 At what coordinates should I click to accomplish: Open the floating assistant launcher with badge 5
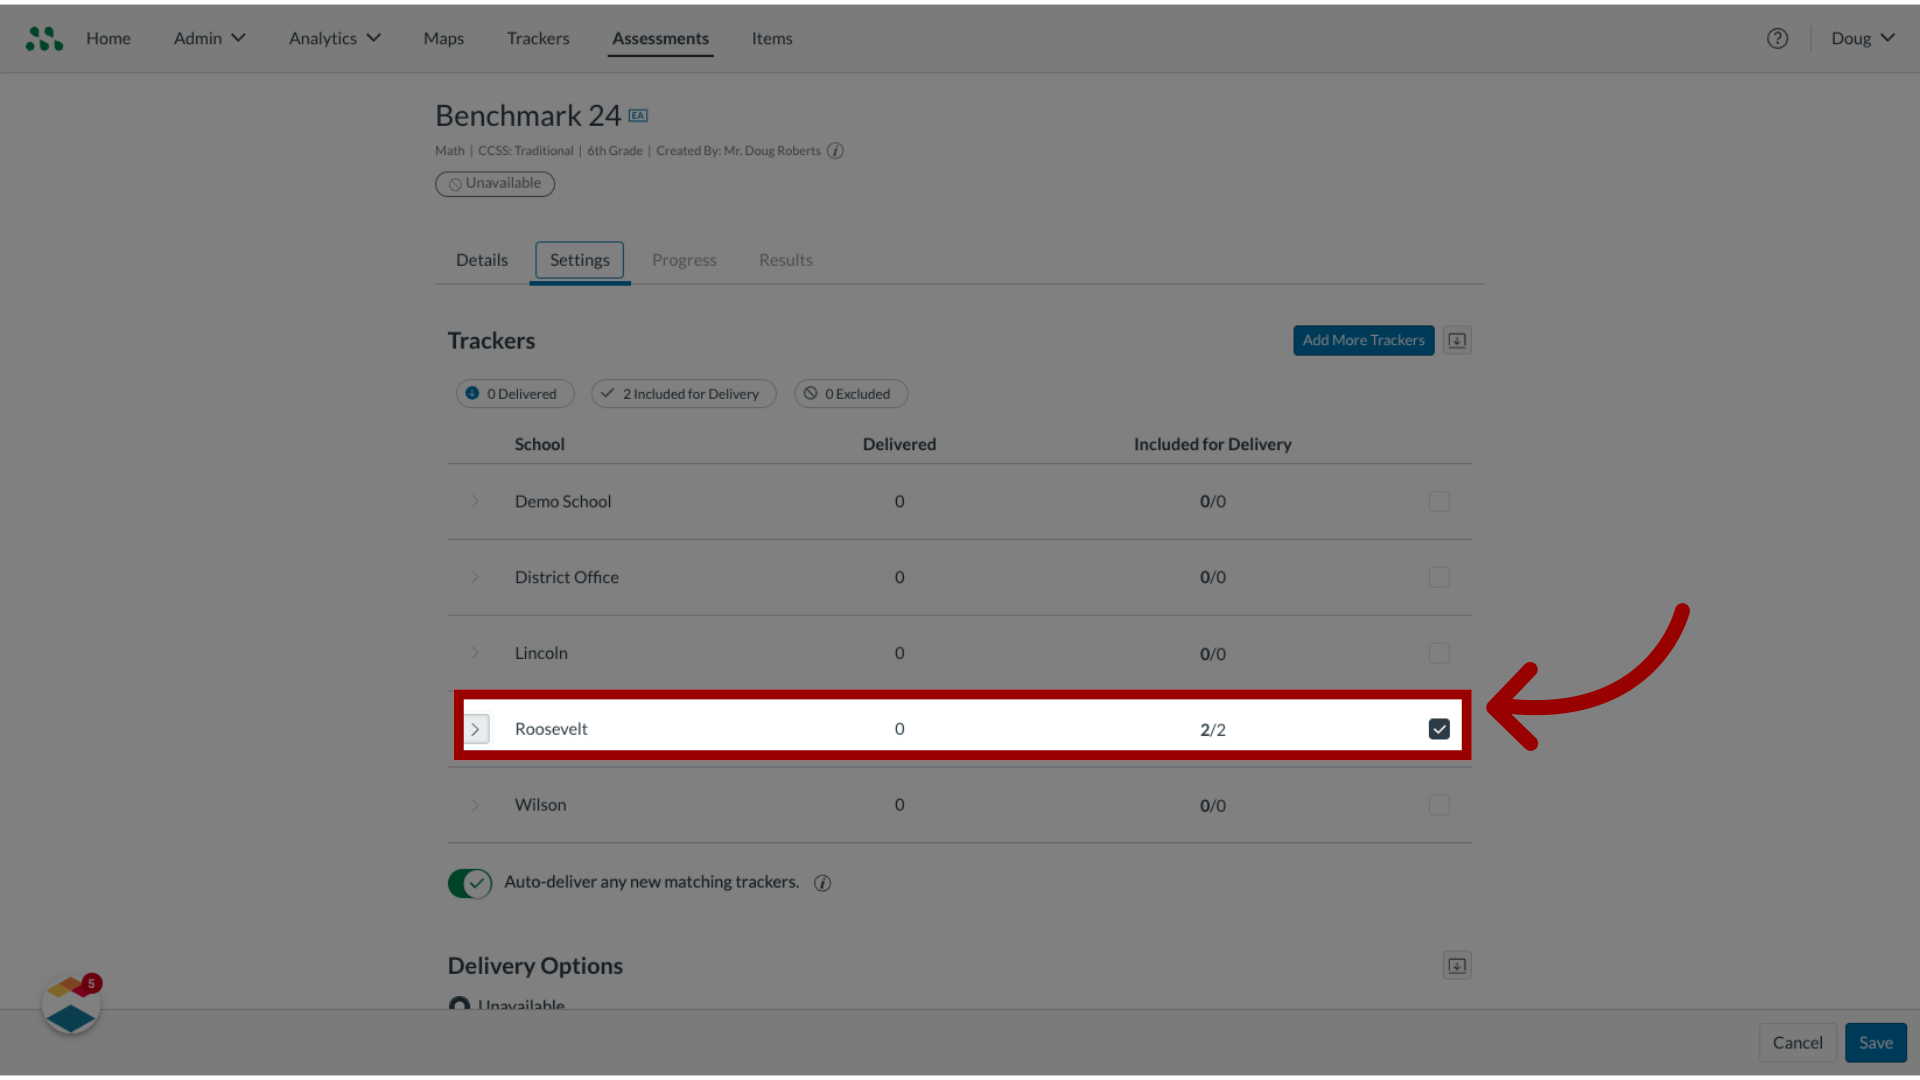point(70,1005)
